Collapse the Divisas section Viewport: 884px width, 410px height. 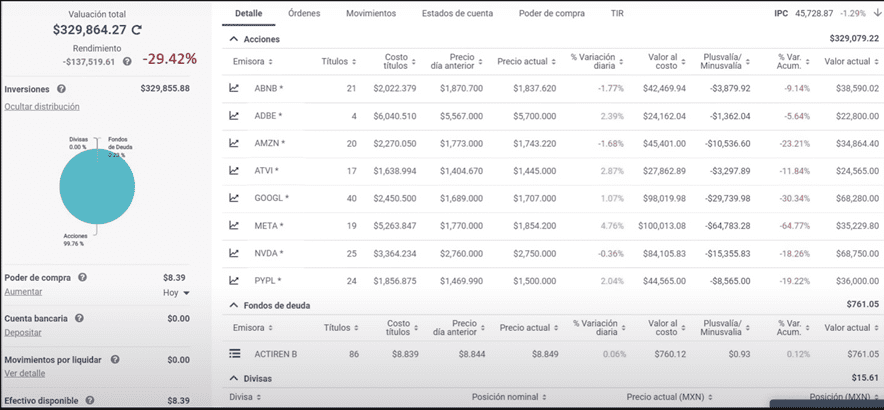[x=234, y=379]
